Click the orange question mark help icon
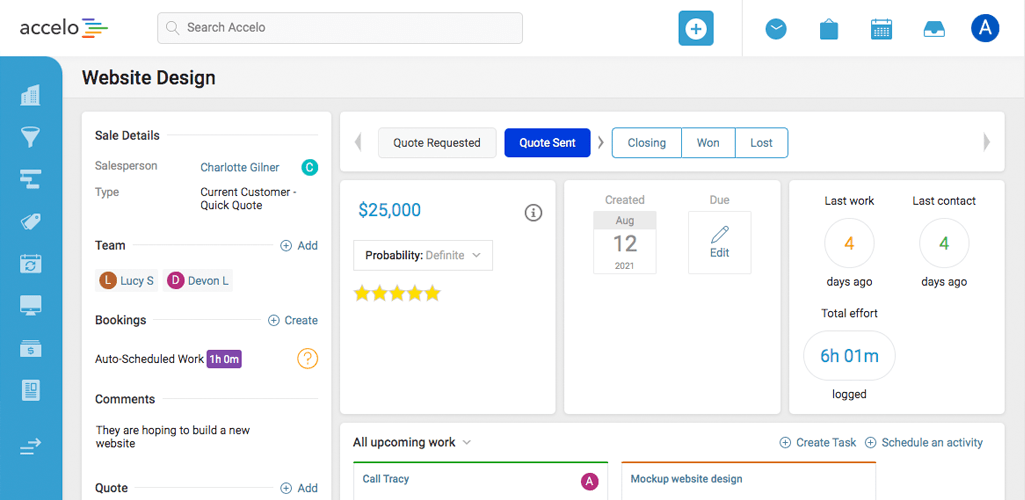Viewport: 1025px width, 500px height. click(x=307, y=358)
